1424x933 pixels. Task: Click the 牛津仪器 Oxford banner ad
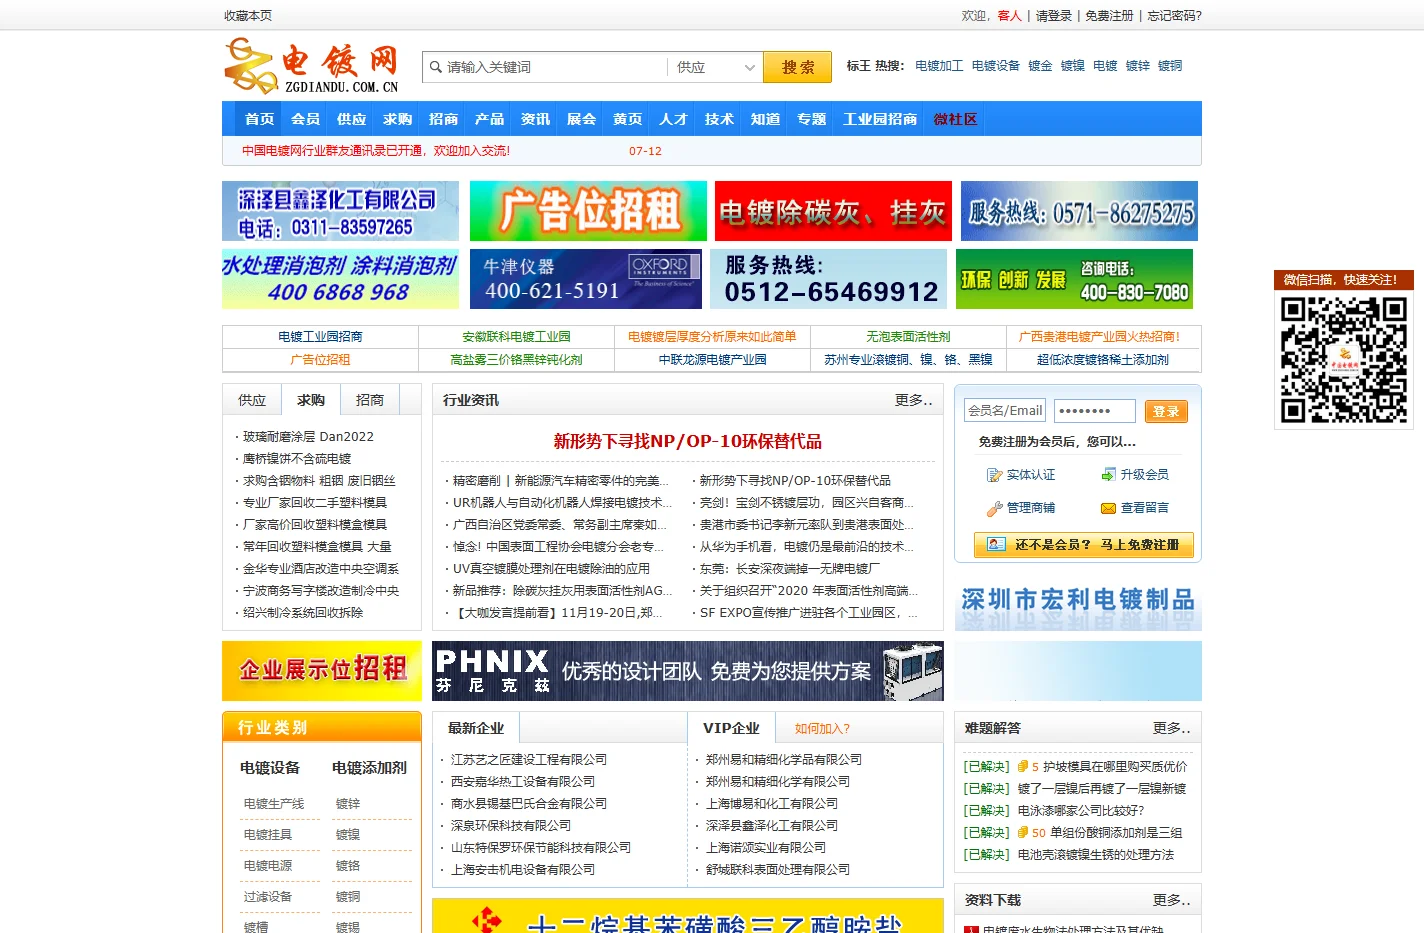[x=586, y=279]
